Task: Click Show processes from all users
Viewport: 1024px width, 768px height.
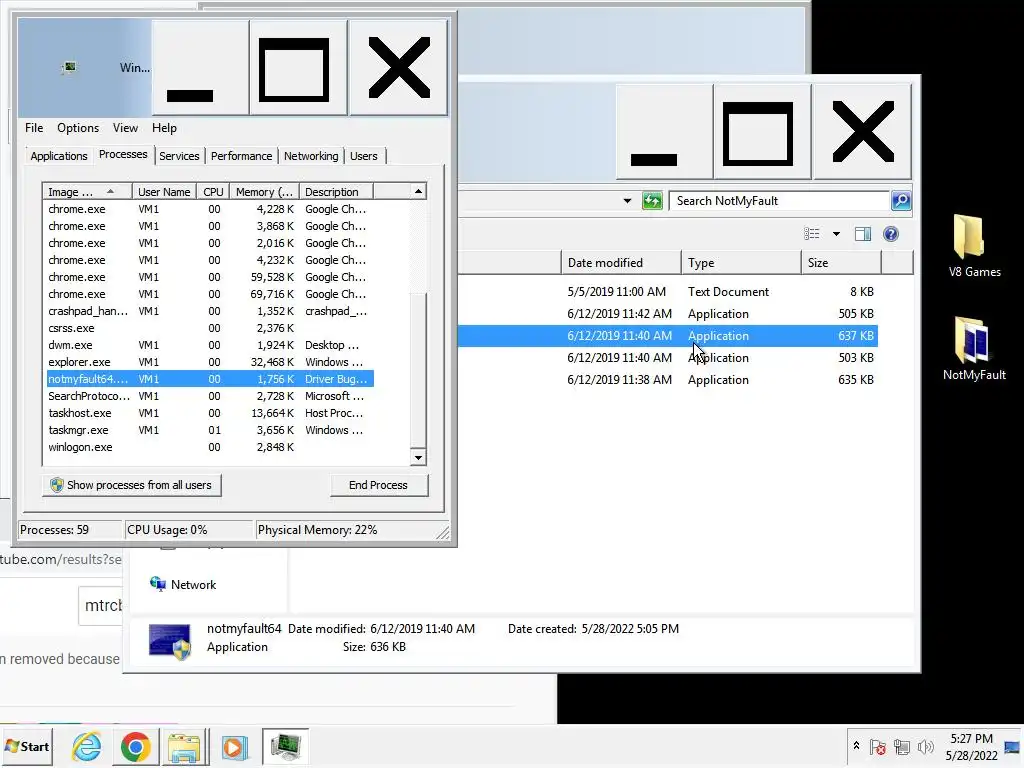Action: click(x=131, y=485)
